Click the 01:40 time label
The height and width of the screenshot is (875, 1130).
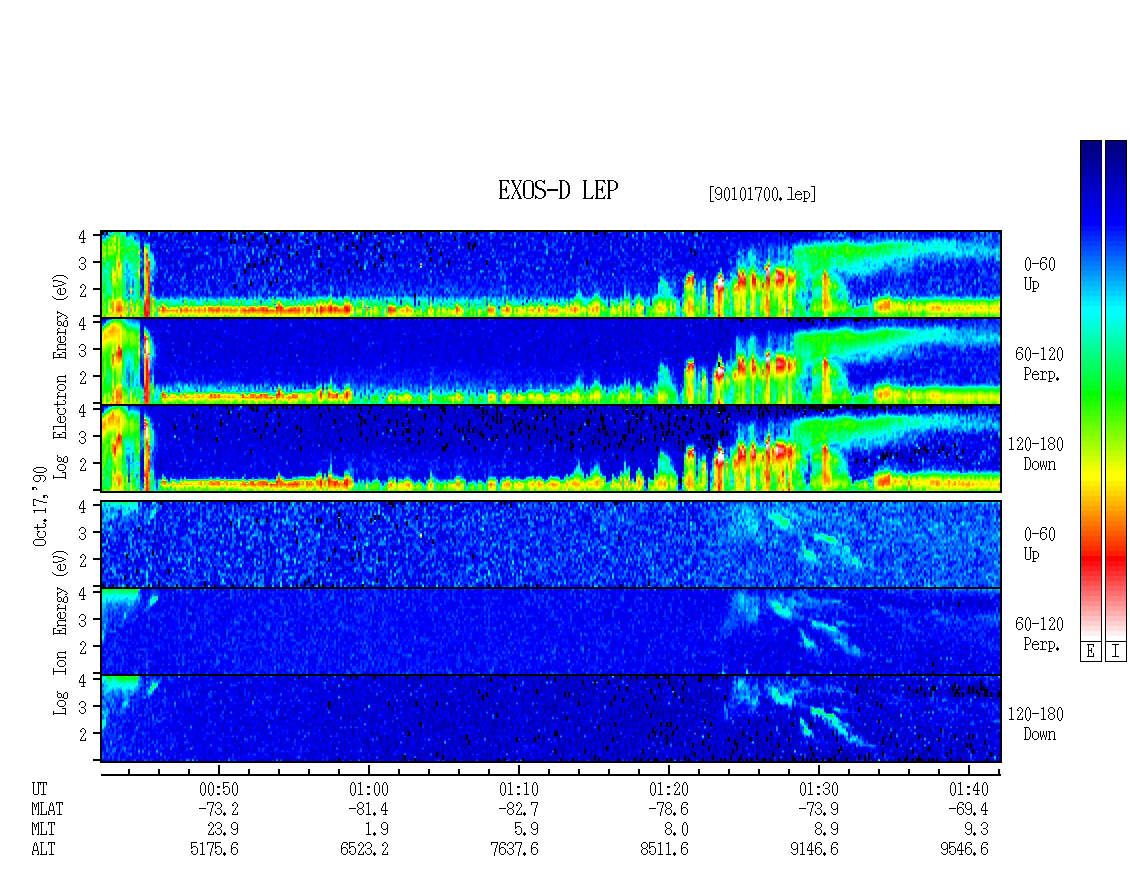click(969, 789)
